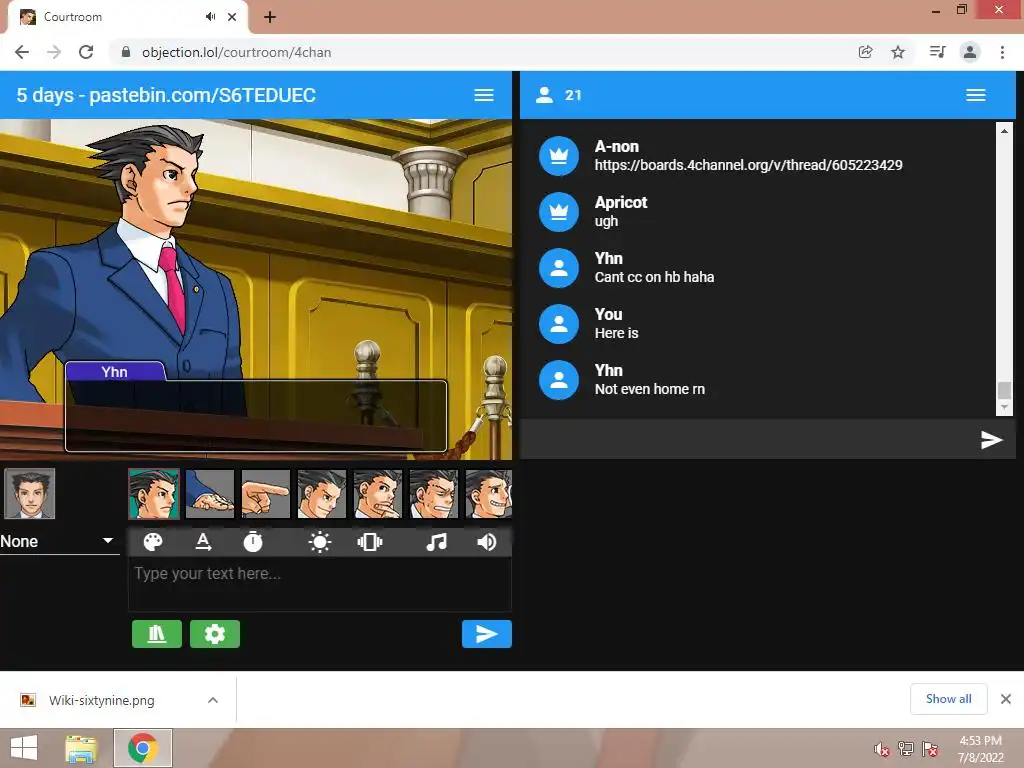View site security lock info
1024x768 pixels.
pyautogui.click(x=126, y=52)
